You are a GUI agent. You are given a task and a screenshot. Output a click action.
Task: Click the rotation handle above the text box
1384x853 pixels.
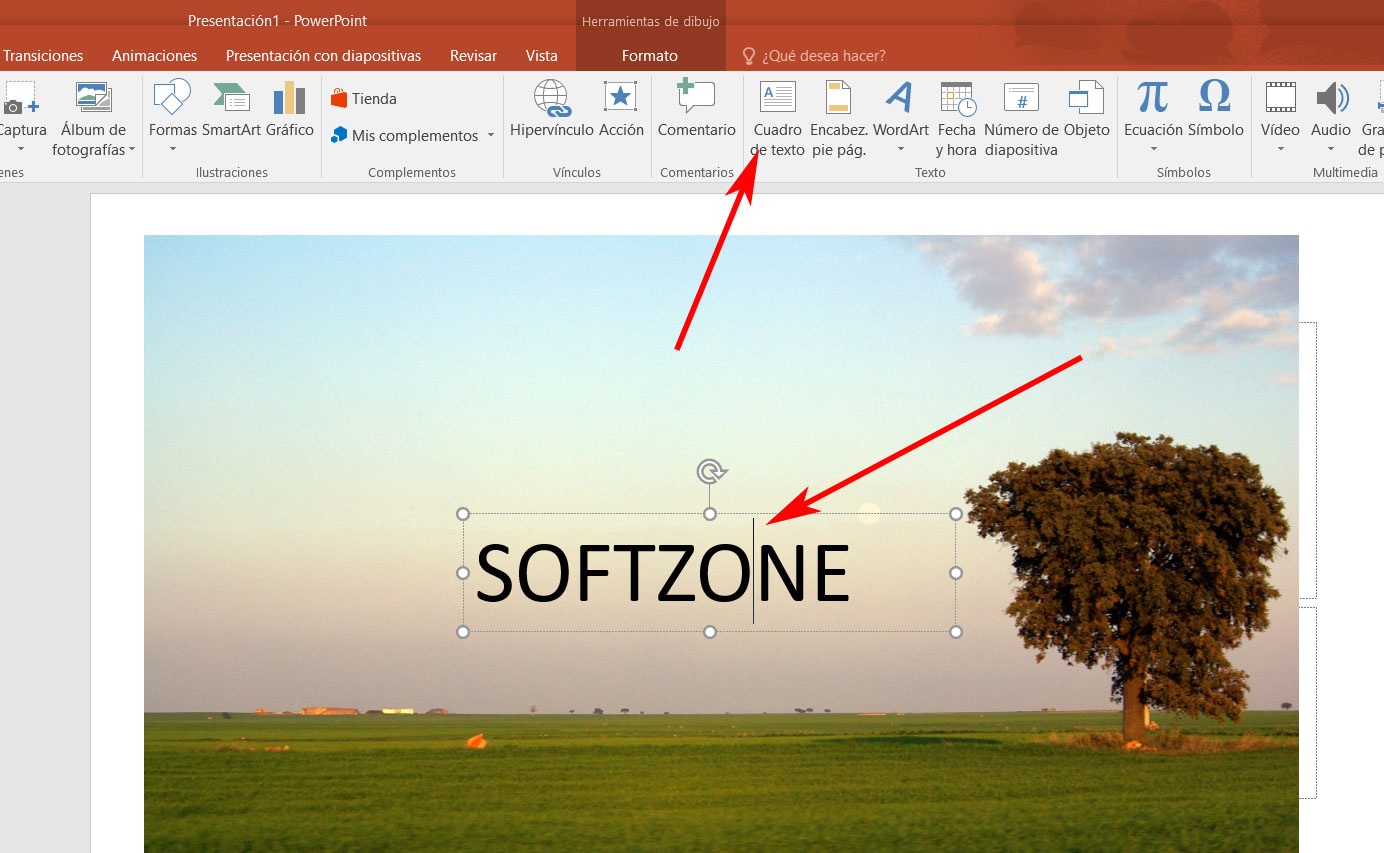coord(710,471)
